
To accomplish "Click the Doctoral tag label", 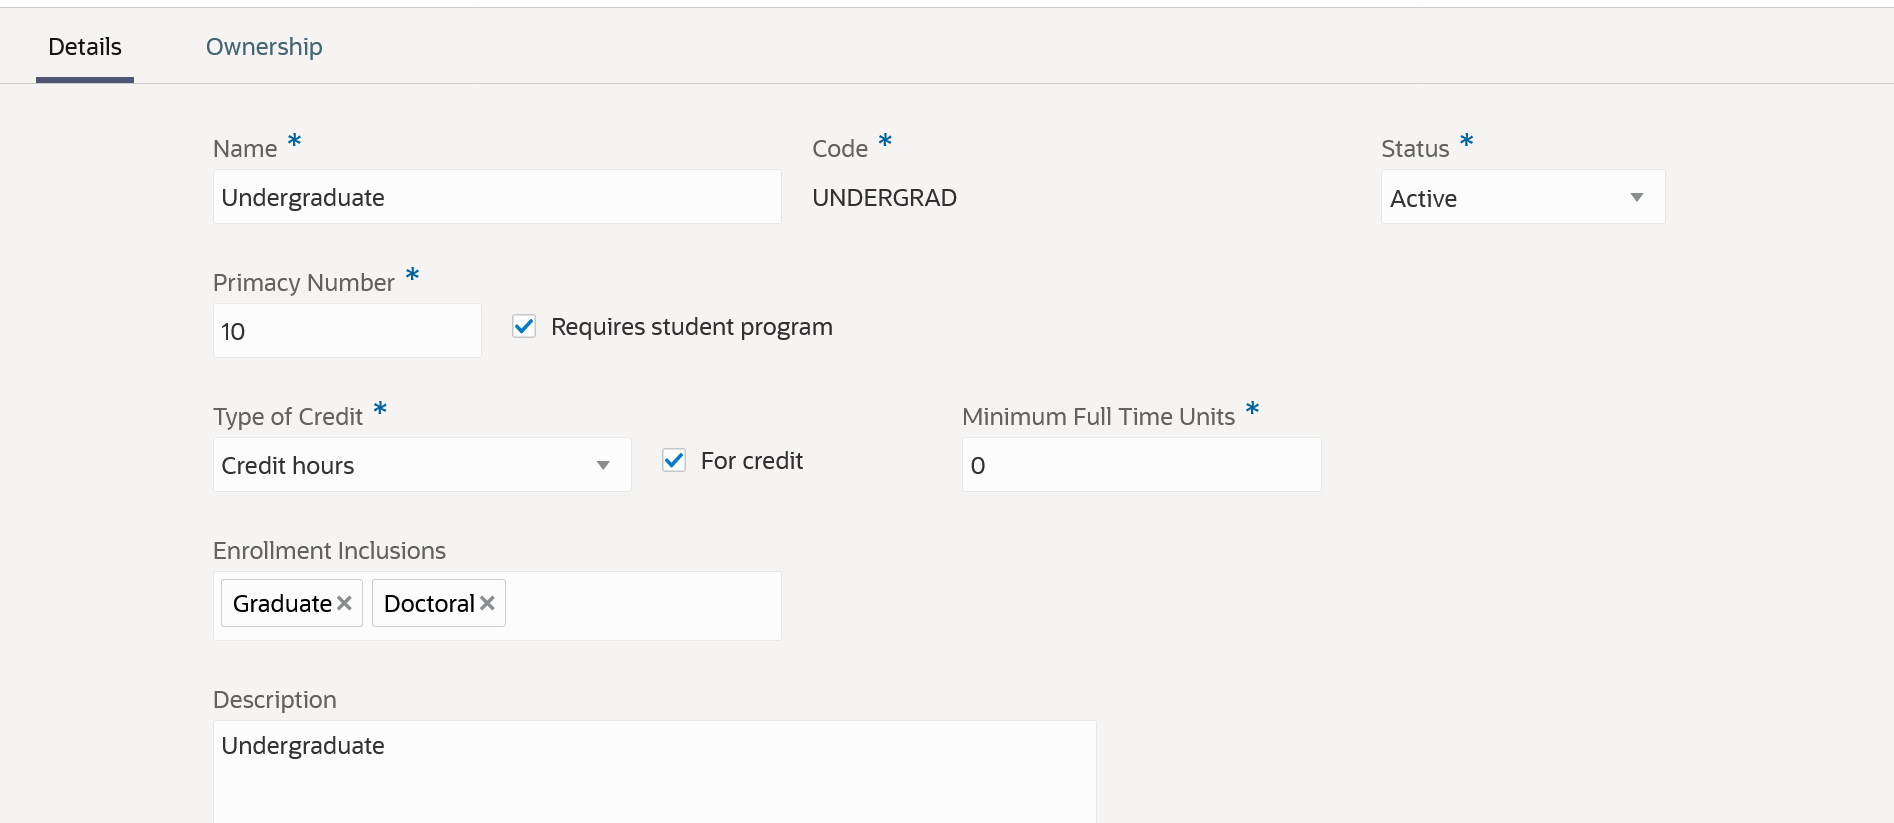I will pos(429,603).
